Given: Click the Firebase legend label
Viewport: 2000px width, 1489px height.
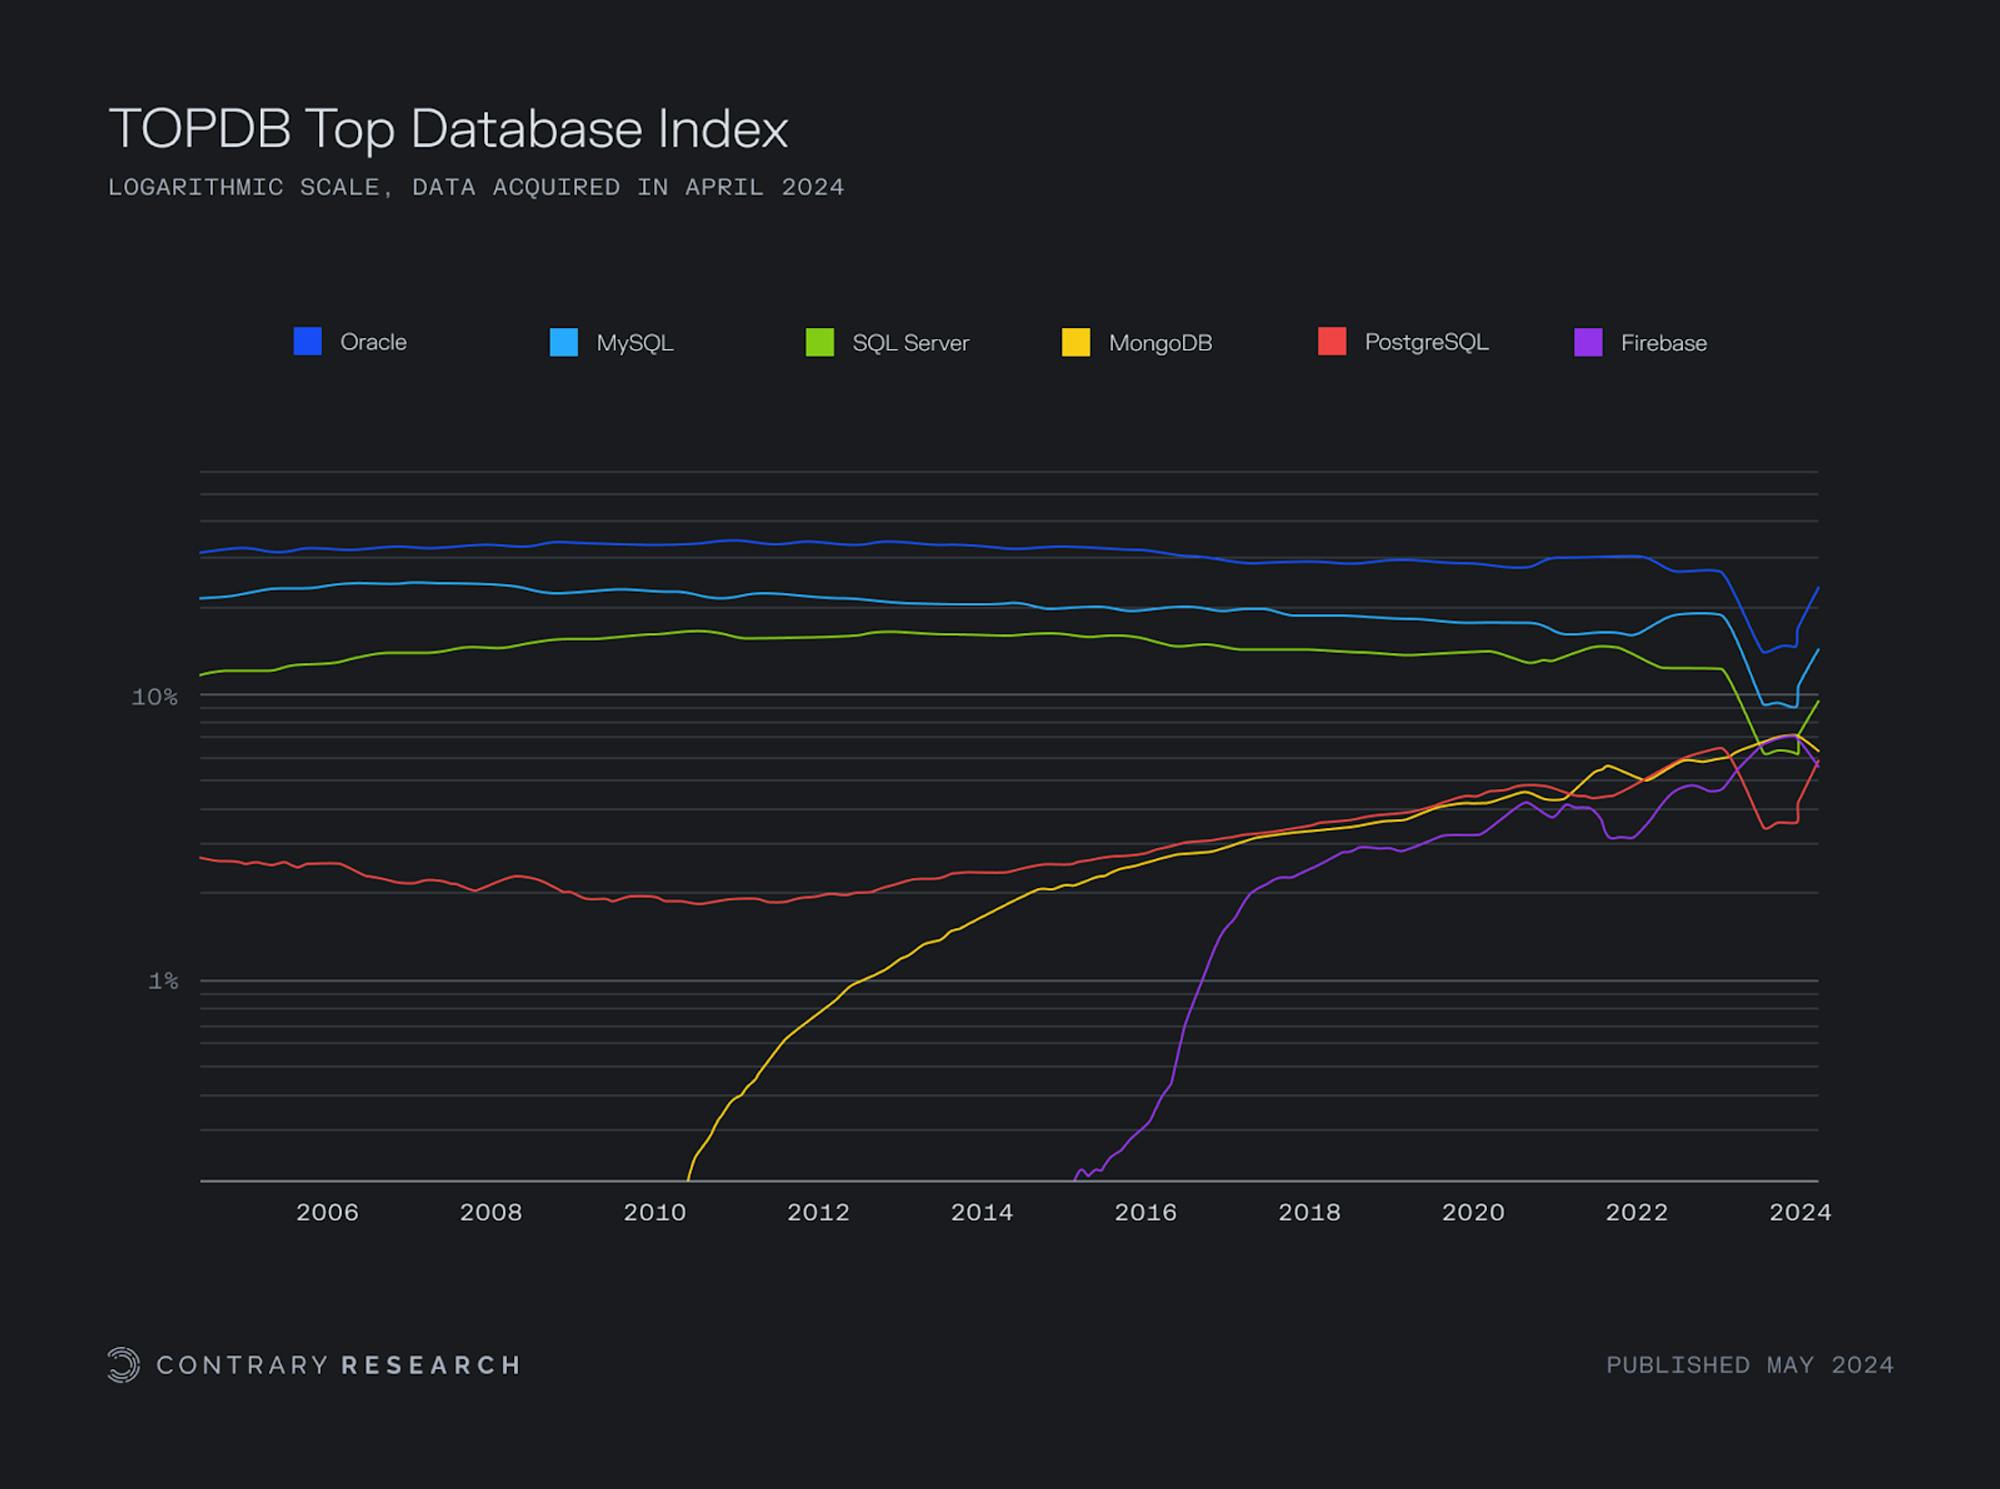Looking at the screenshot, I should point(1663,343).
